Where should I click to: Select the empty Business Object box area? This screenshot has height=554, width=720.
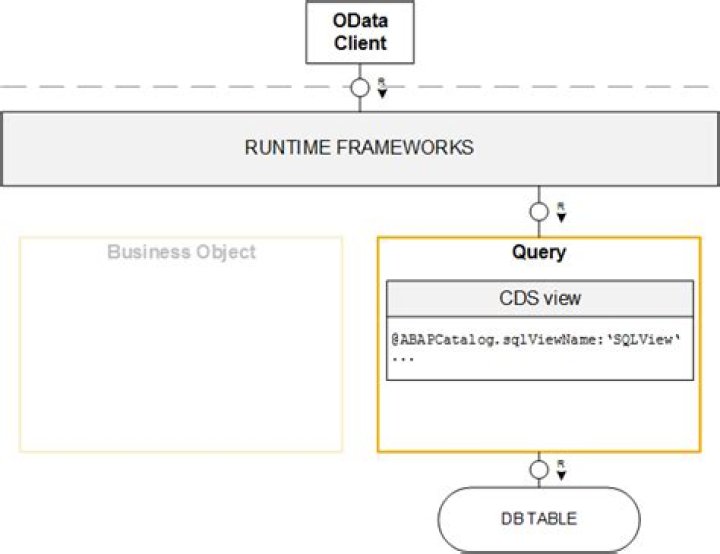181,360
